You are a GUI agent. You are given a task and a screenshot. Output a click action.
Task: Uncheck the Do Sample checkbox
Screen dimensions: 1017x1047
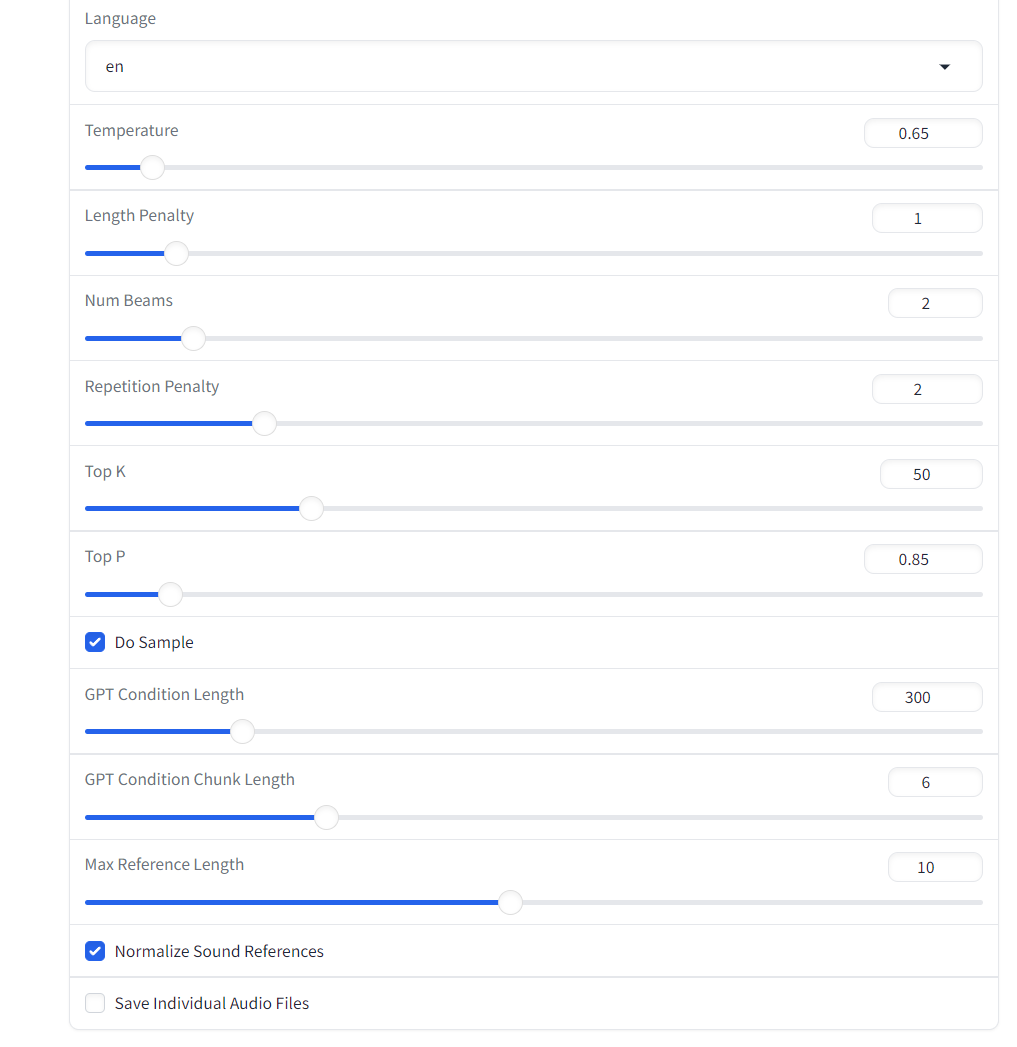coord(95,642)
